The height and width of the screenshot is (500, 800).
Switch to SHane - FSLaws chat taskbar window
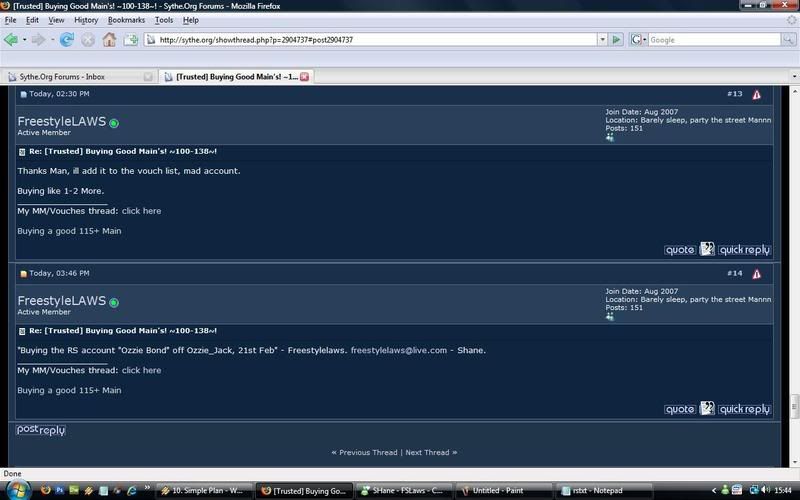pos(404,490)
